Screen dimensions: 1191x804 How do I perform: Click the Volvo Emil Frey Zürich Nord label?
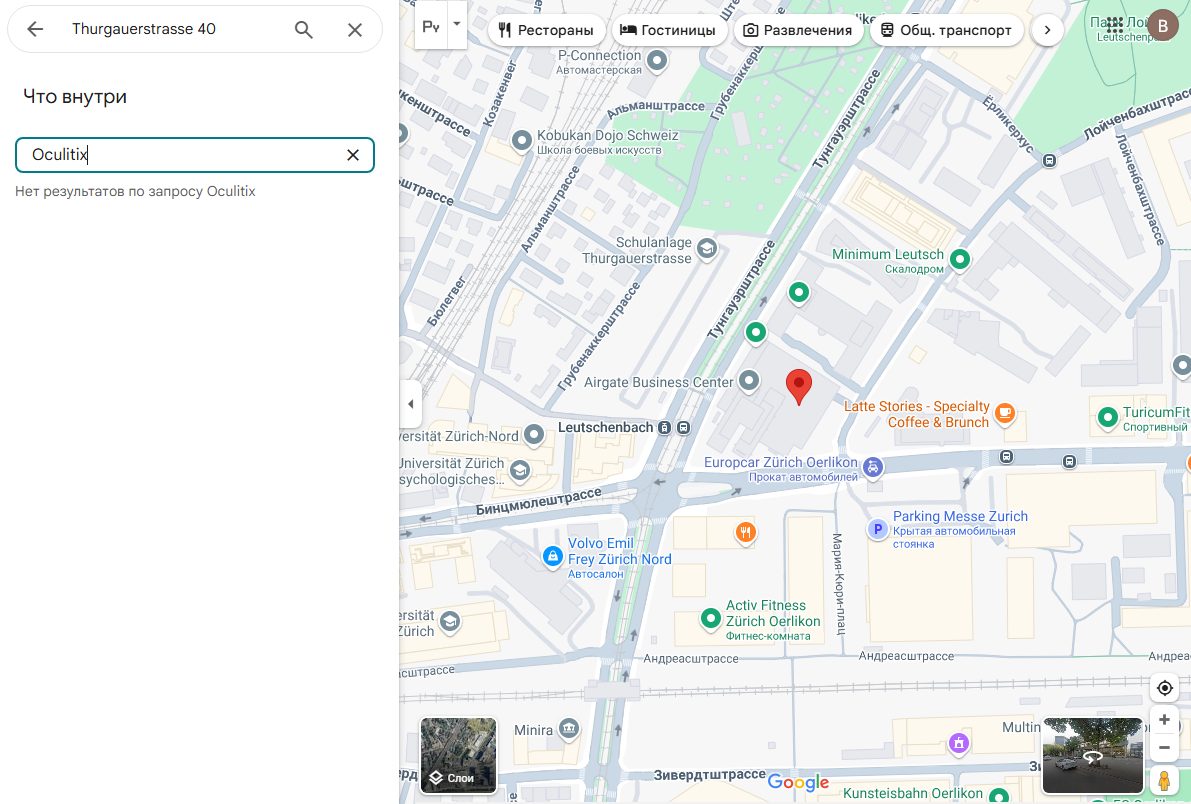[x=620, y=551]
